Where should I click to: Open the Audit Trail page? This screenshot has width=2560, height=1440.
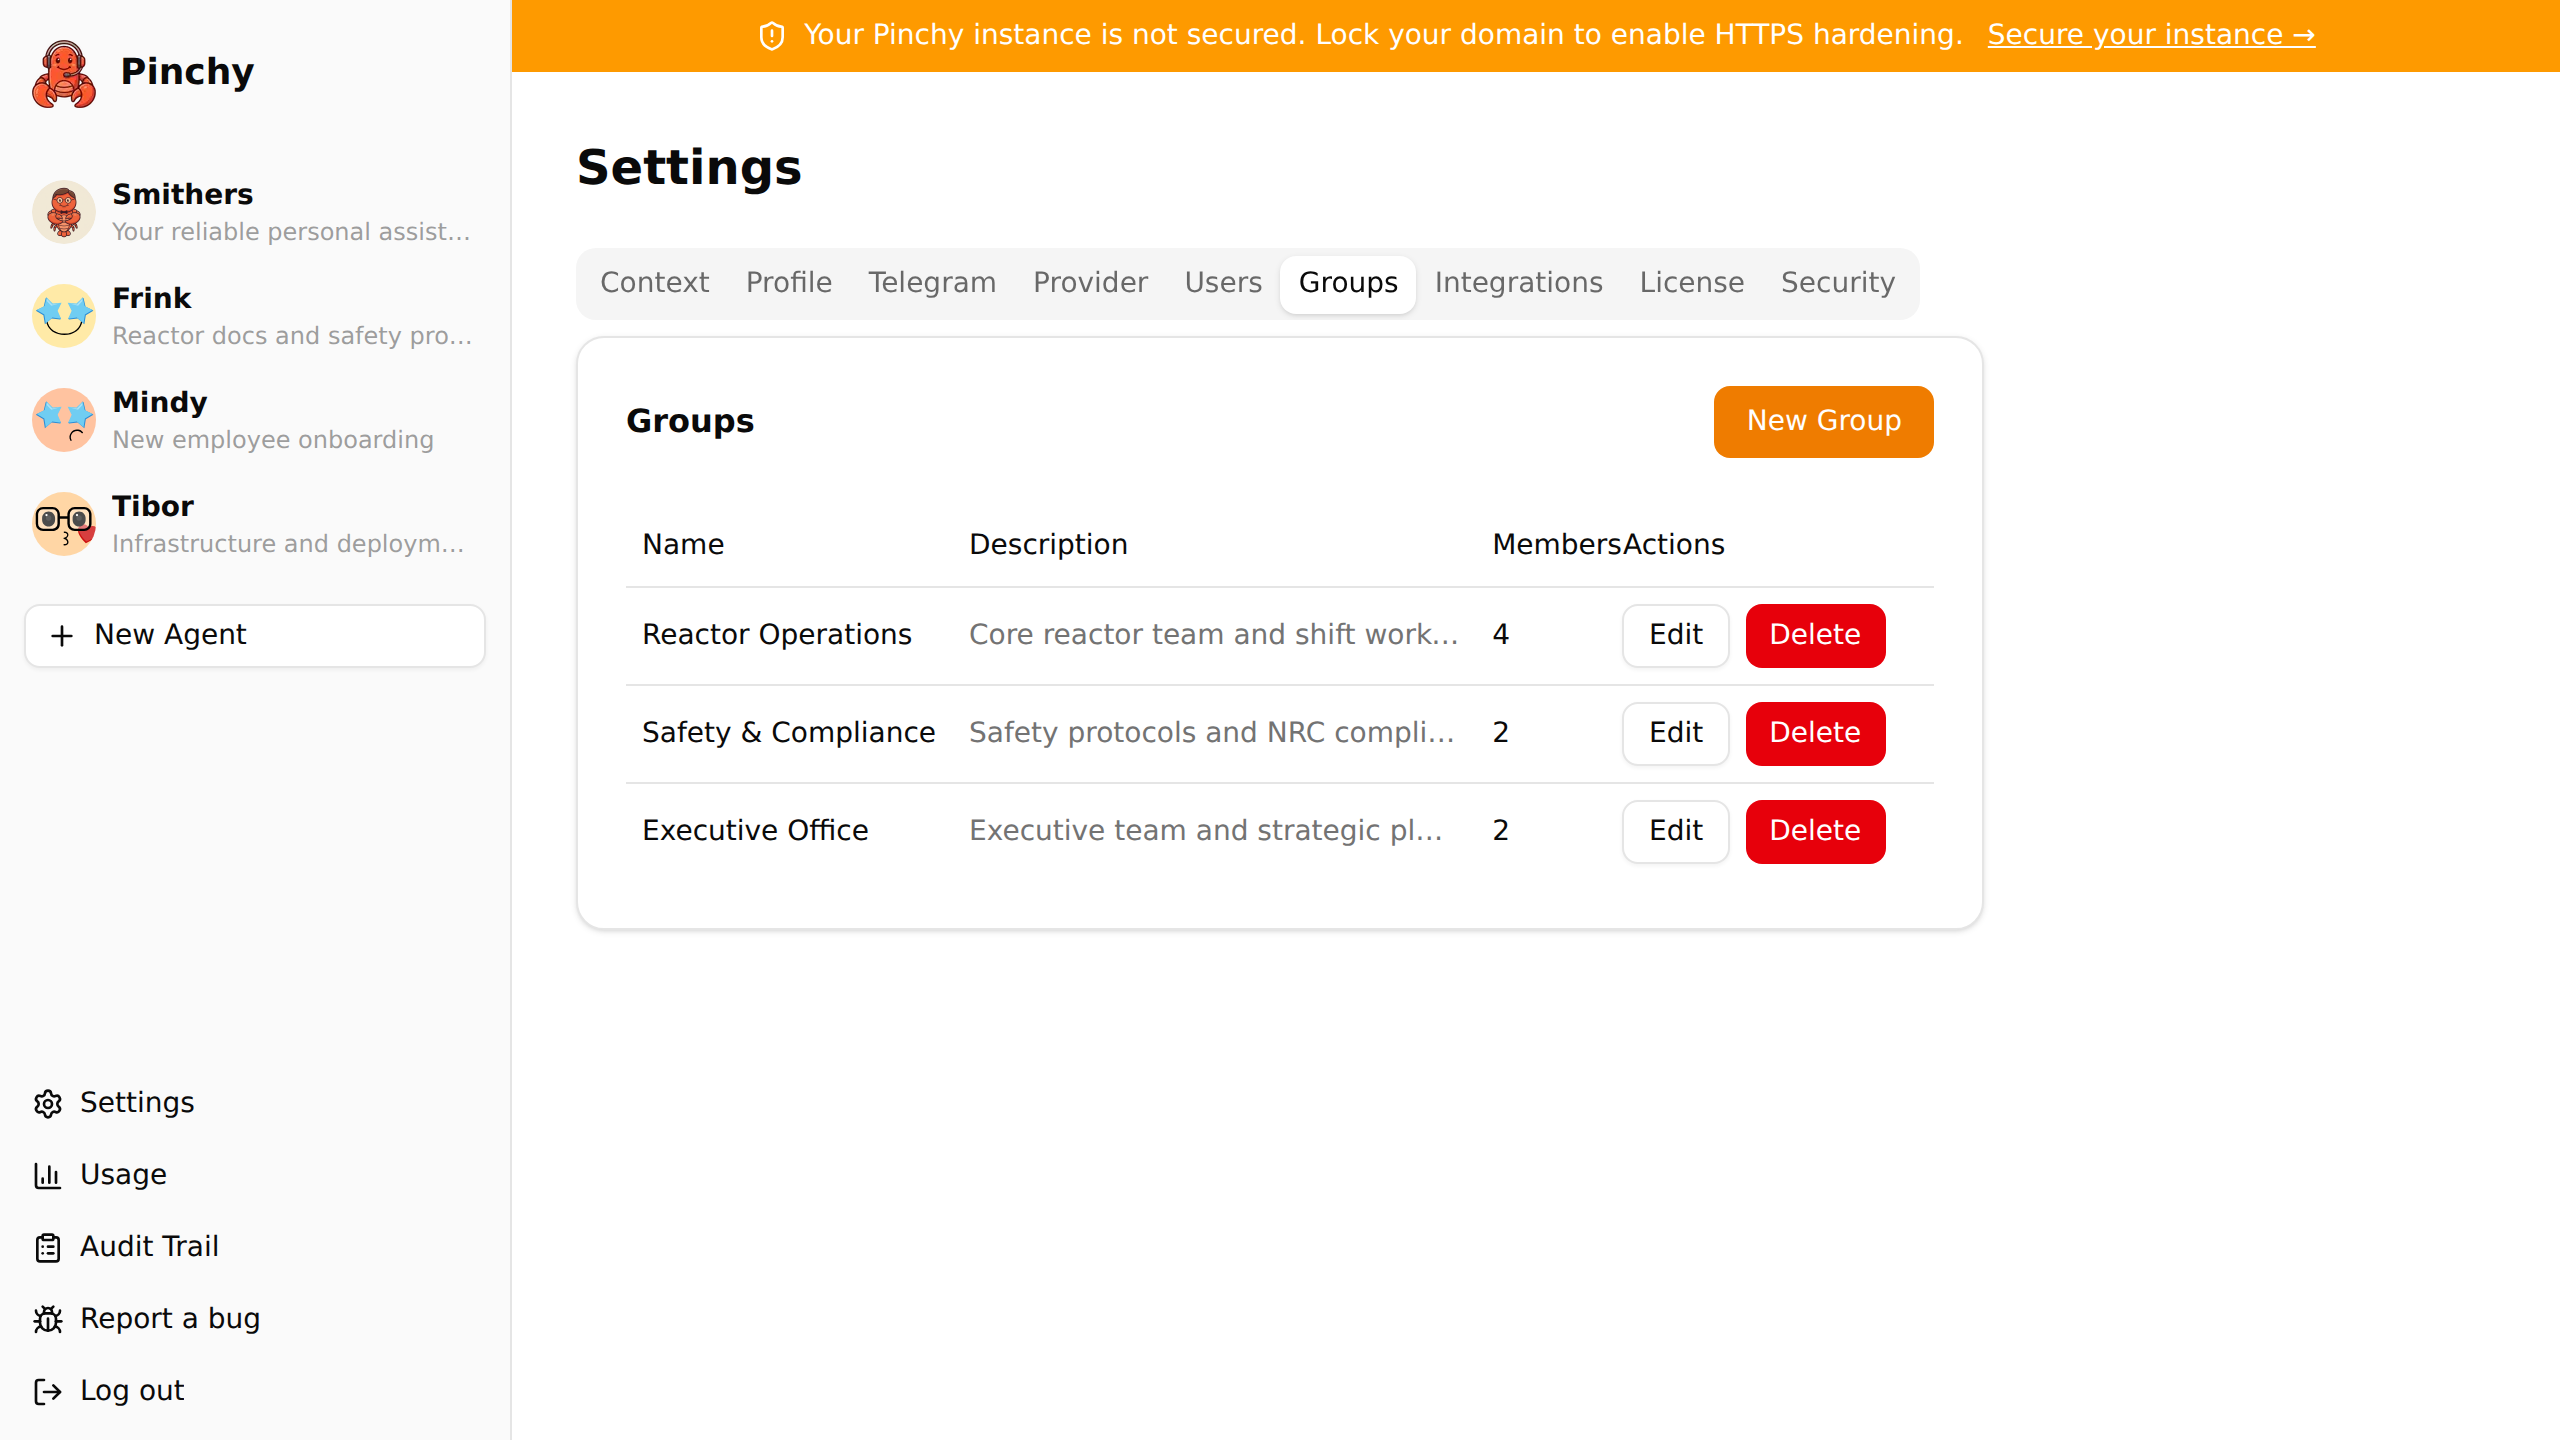tap(149, 1247)
